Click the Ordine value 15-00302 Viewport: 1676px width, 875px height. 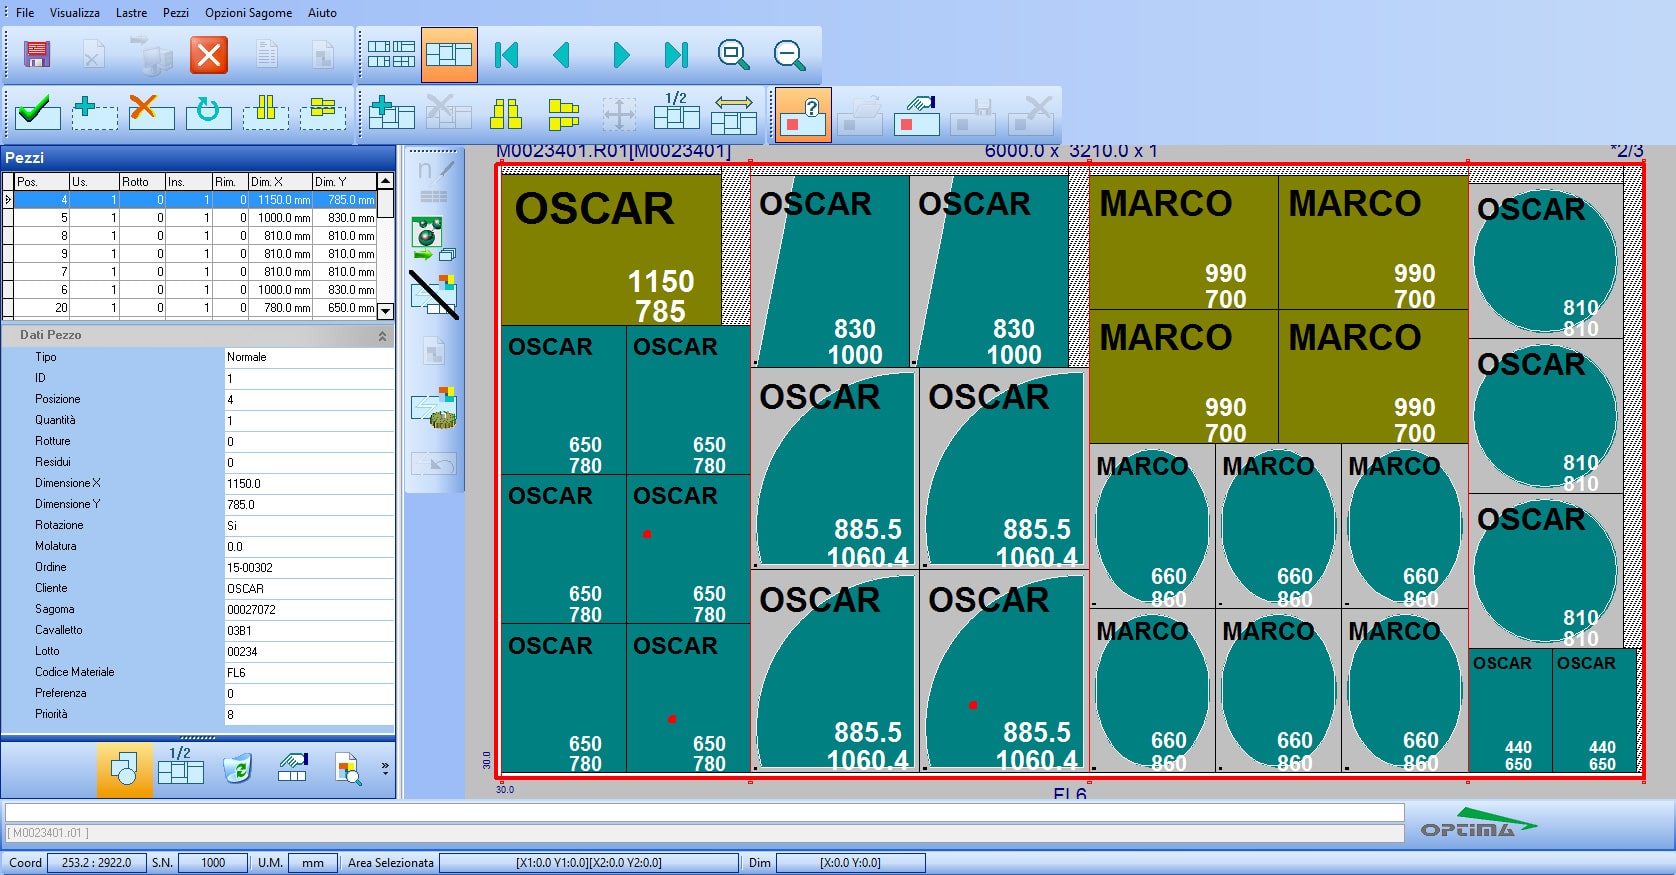click(309, 568)
